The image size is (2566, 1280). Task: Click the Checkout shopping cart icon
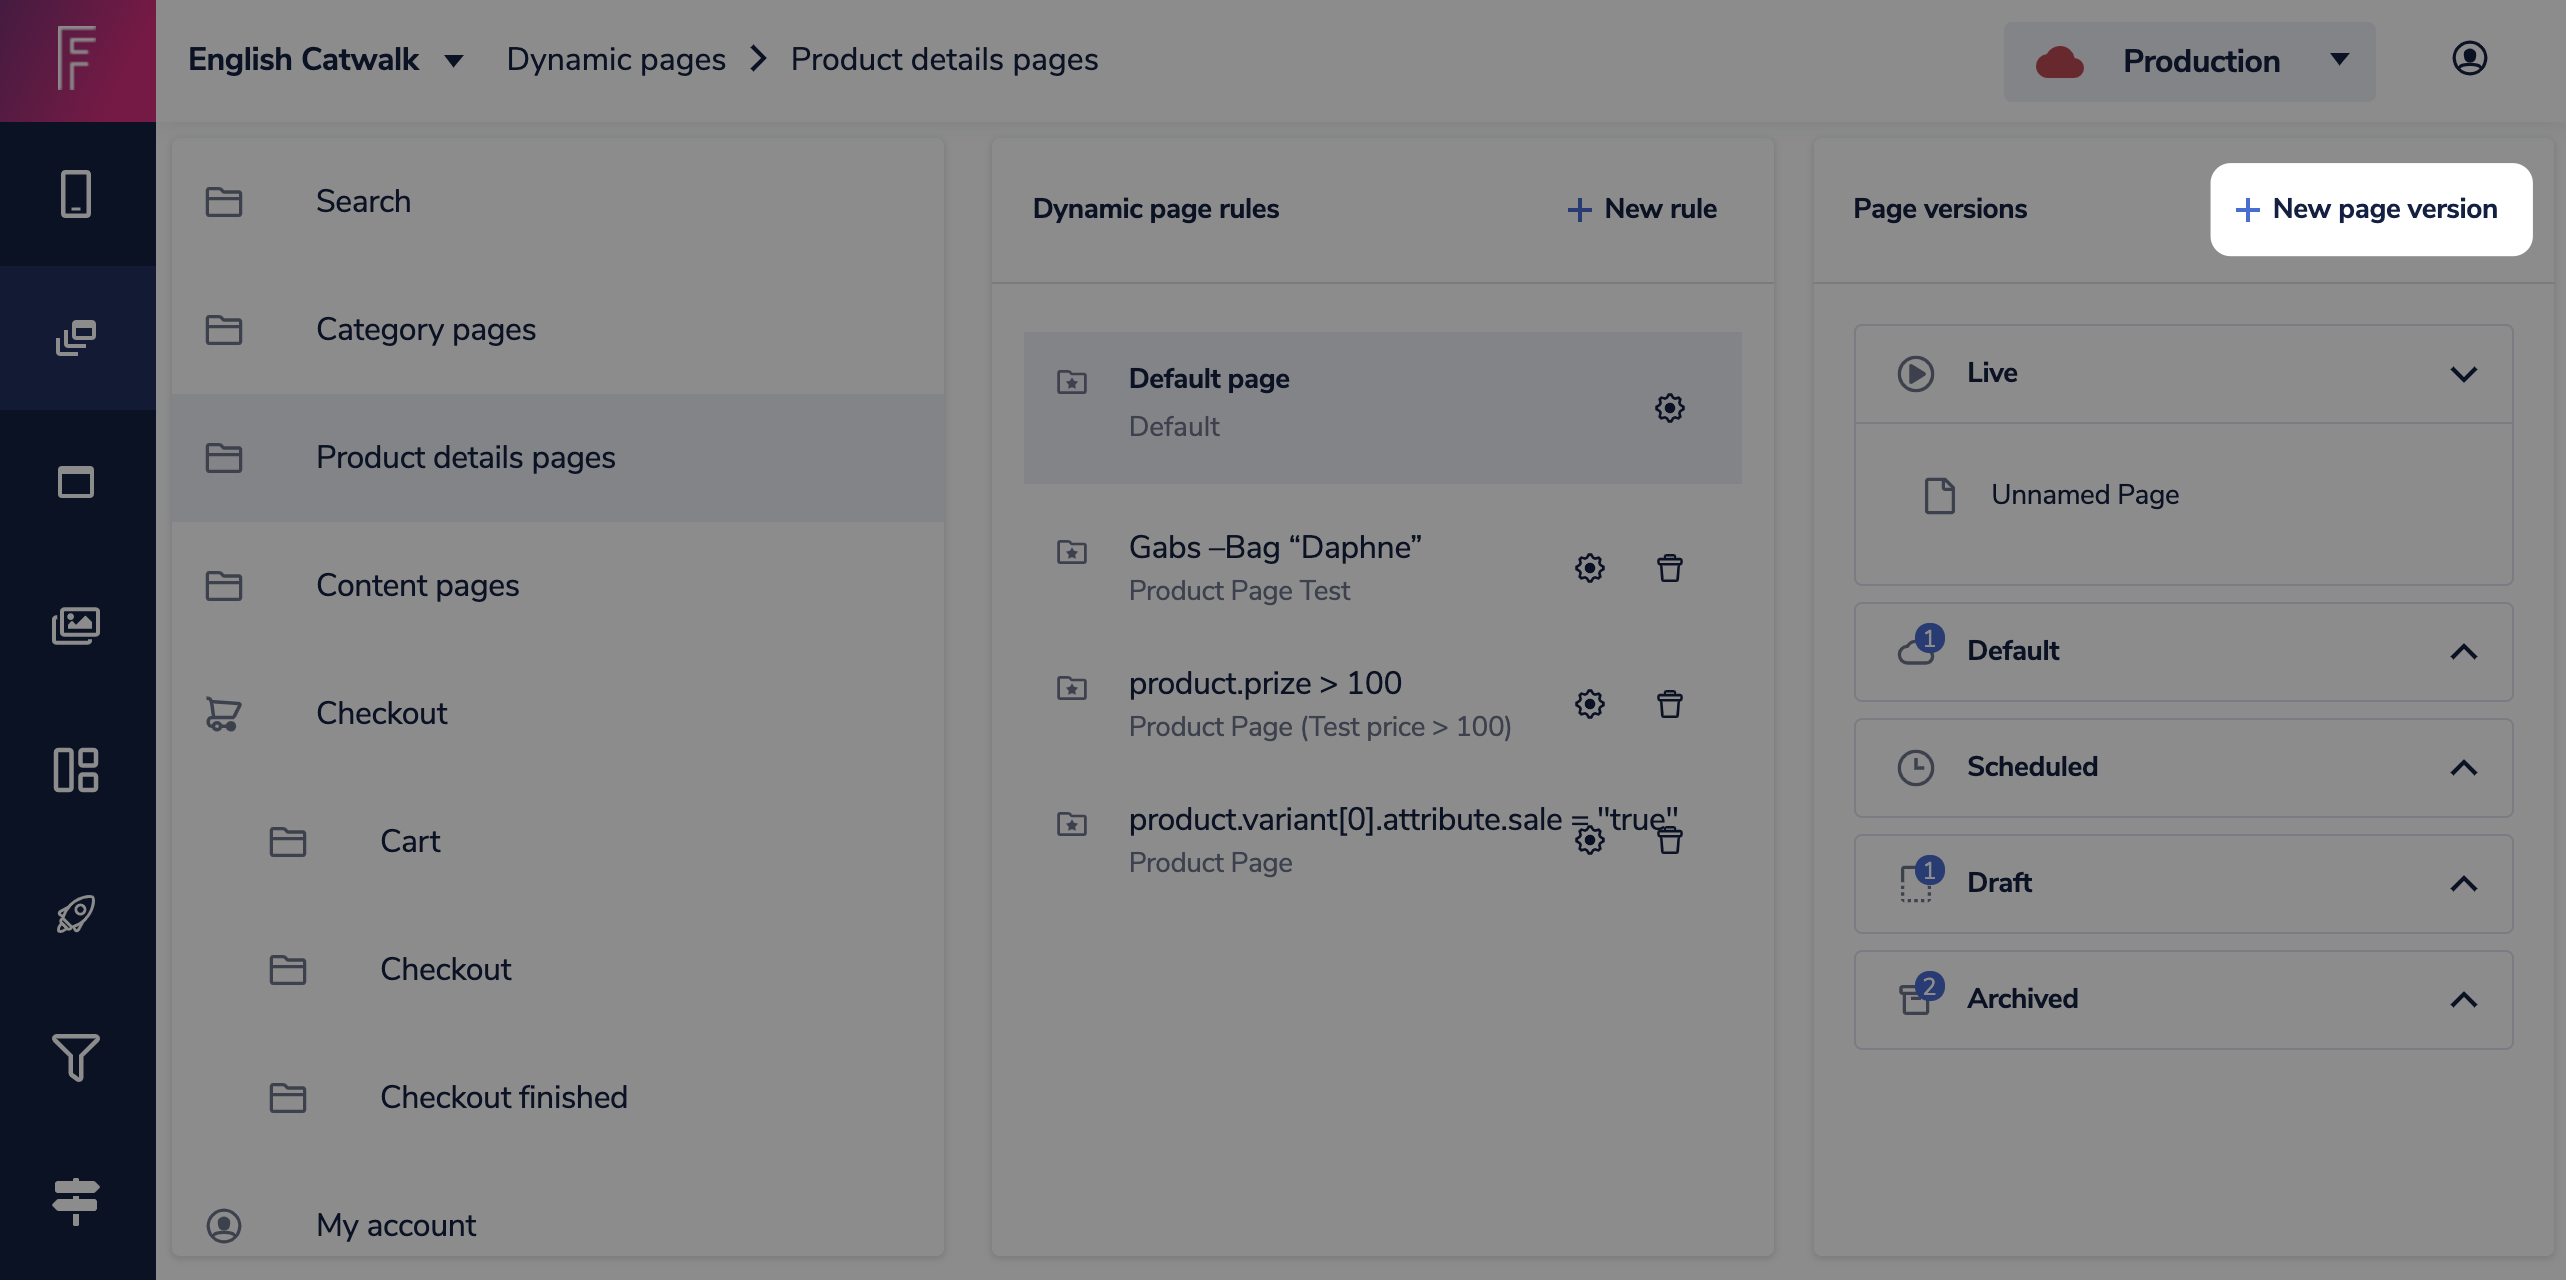point(223,714)
